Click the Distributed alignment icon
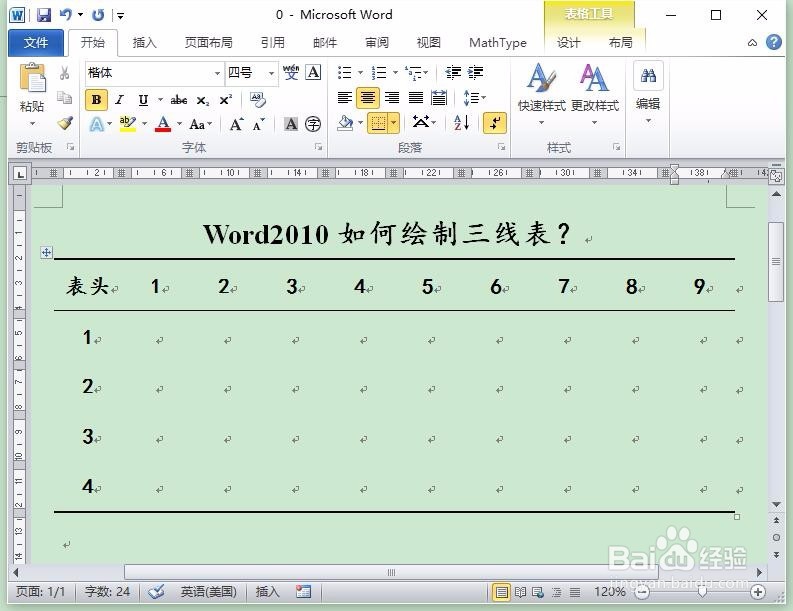This screenshot has height=611, width=793. point(439,97)
